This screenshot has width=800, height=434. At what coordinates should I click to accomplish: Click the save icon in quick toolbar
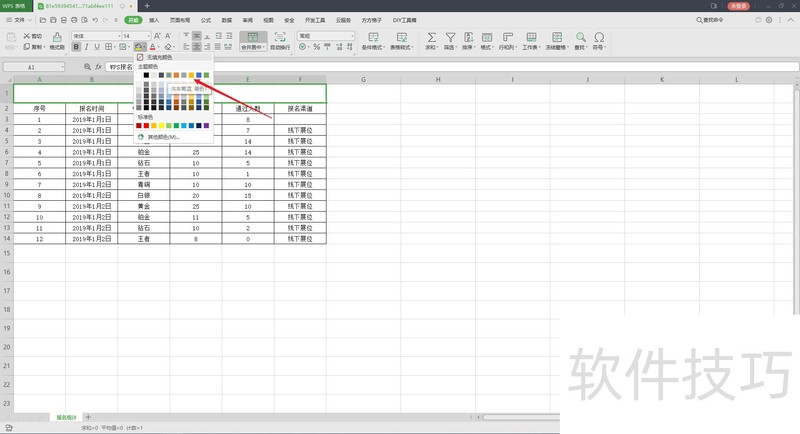click(53, 20)
